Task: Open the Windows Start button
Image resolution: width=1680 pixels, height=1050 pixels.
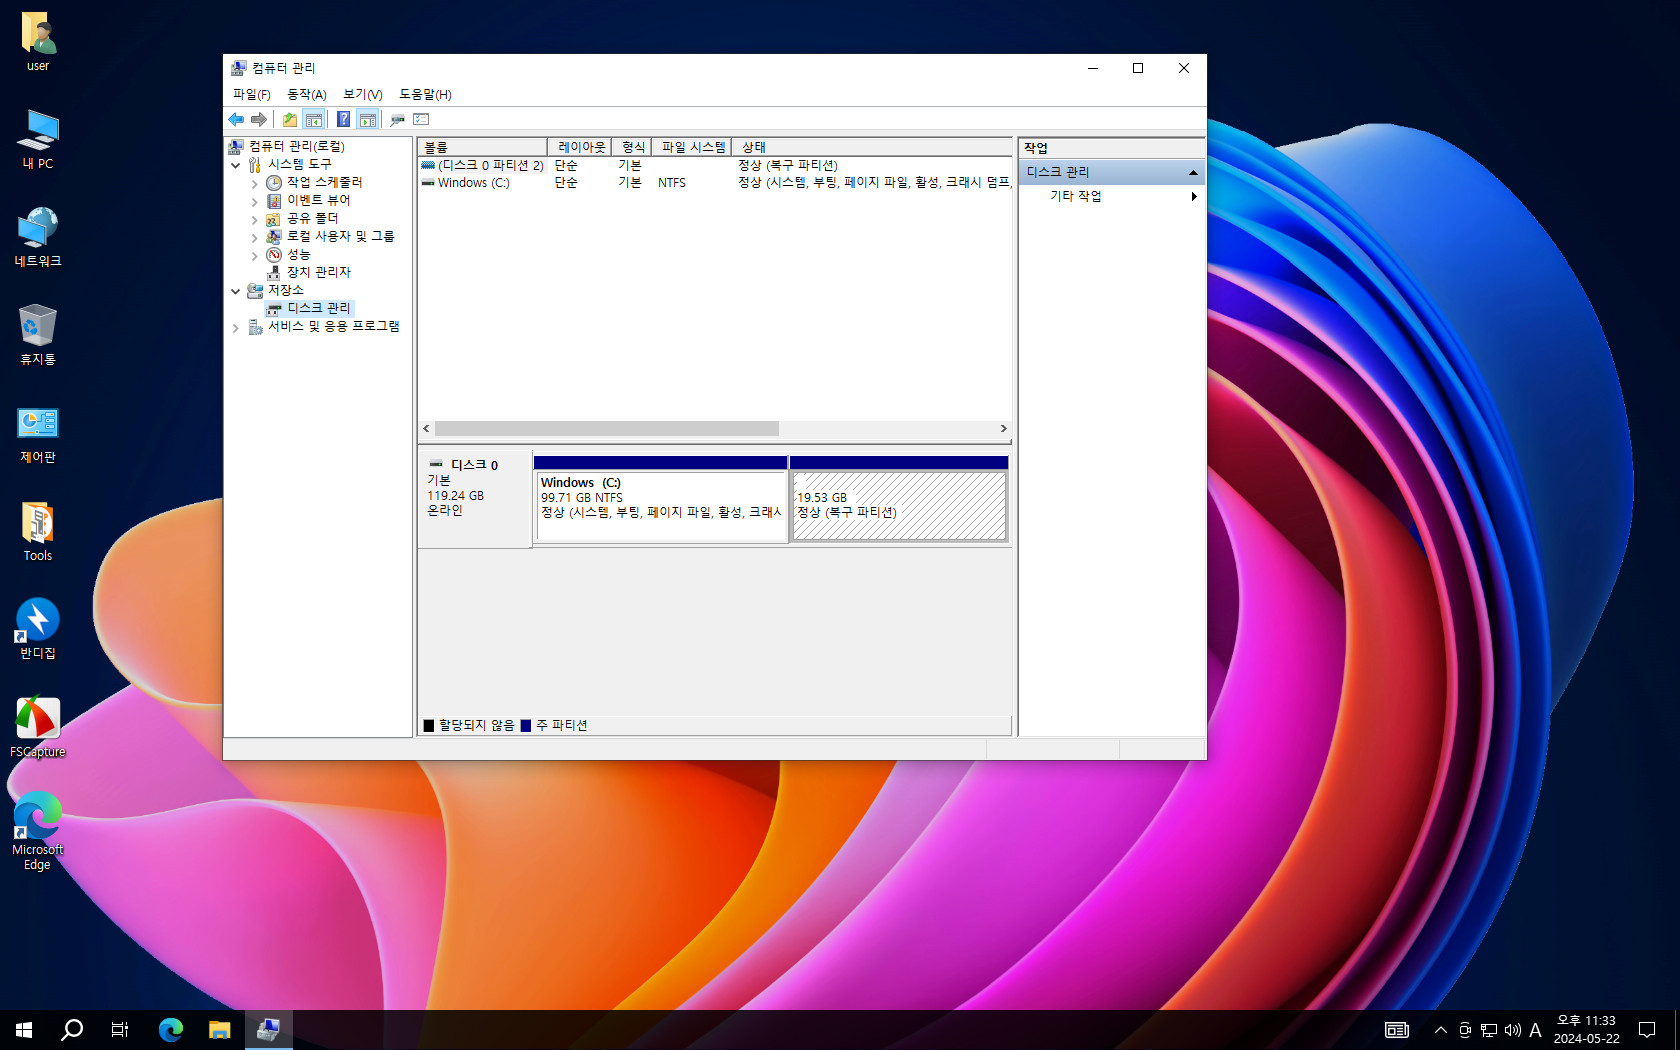Action: pos(24,1030)
